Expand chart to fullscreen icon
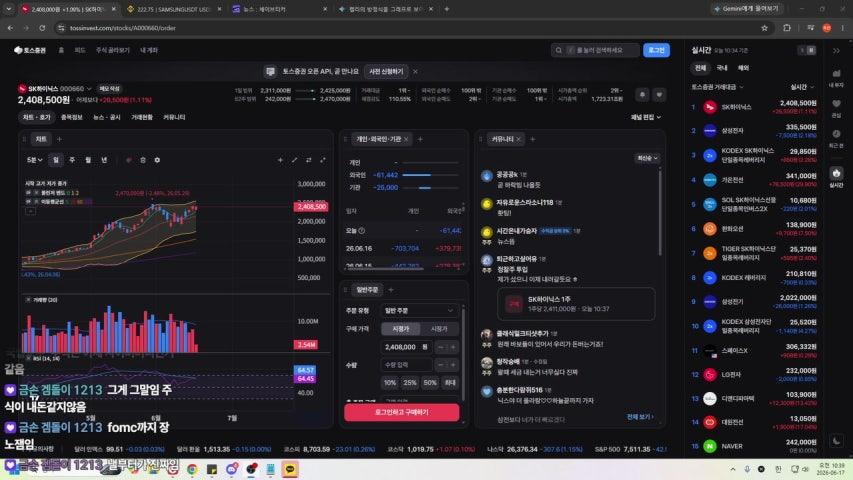The image size is (853, 480). pyautogui.click(x=323, y=160)
